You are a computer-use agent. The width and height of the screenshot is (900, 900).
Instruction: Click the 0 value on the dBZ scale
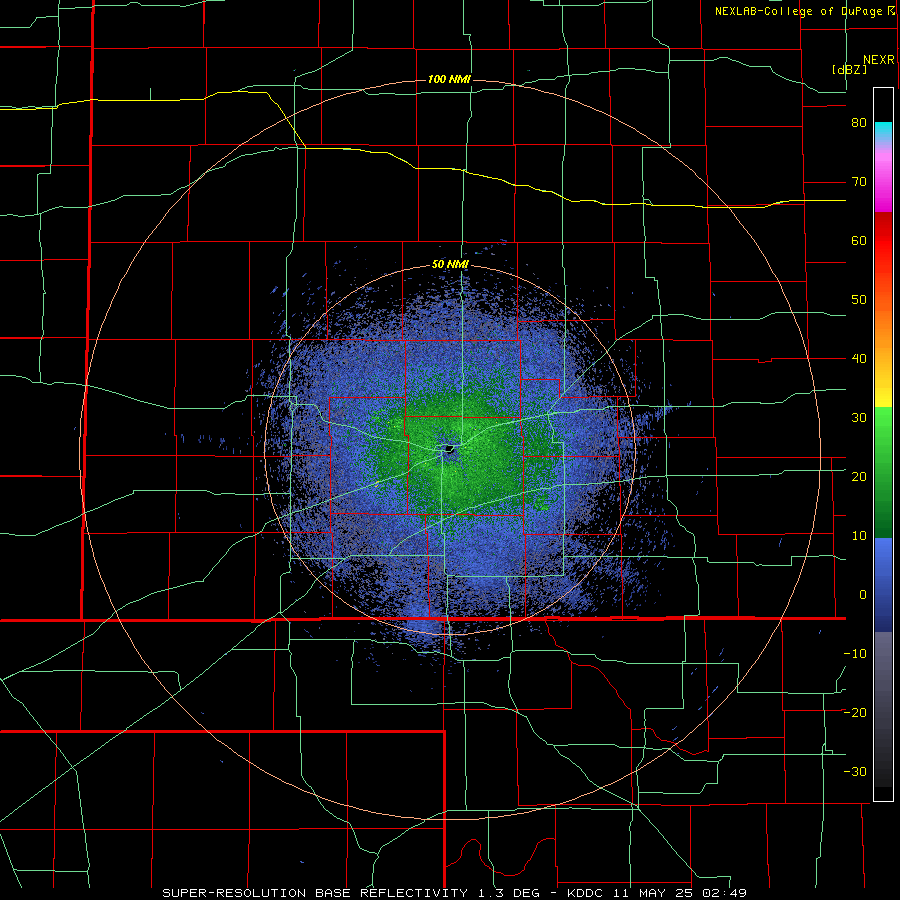[863, 595]
